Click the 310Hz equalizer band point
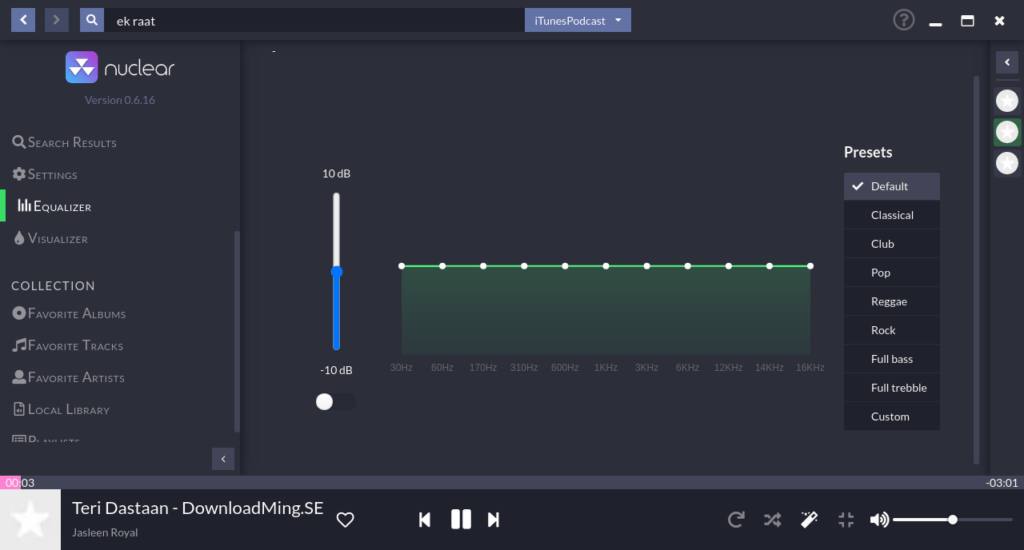The image size is (1024, 550). click(524, 266)
